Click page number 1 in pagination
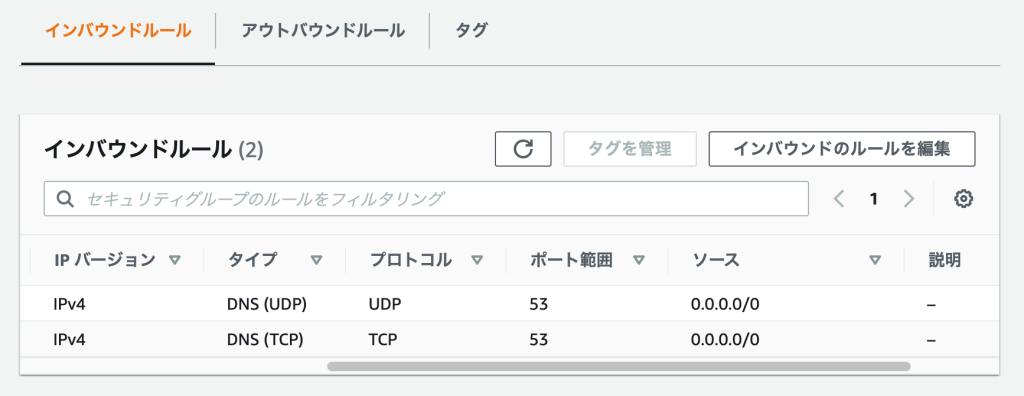The width and height of the screenshot is (1024, 396). pyautogui.click(x=874, y=199)
